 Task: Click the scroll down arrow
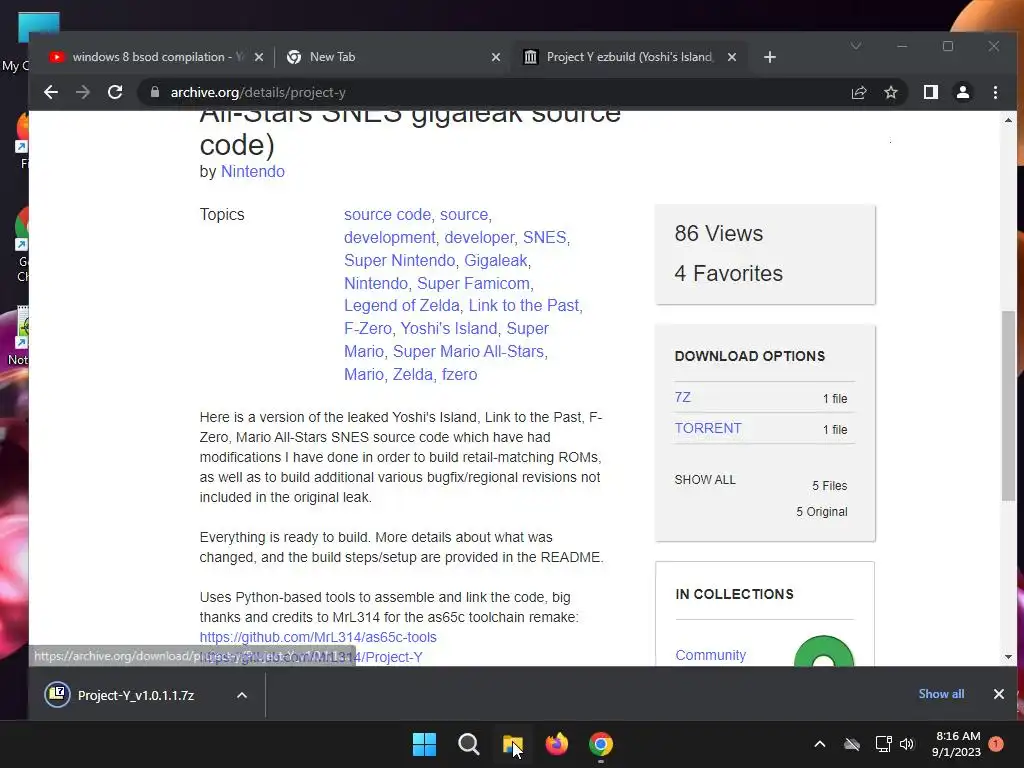(1008, 657)
